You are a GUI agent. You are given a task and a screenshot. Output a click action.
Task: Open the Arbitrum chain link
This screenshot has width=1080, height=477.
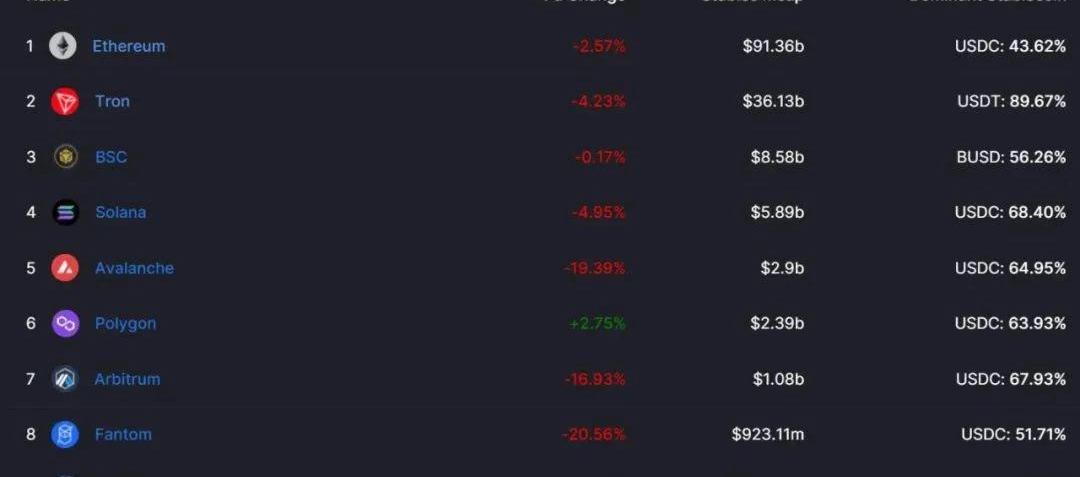tap(127, 379)
